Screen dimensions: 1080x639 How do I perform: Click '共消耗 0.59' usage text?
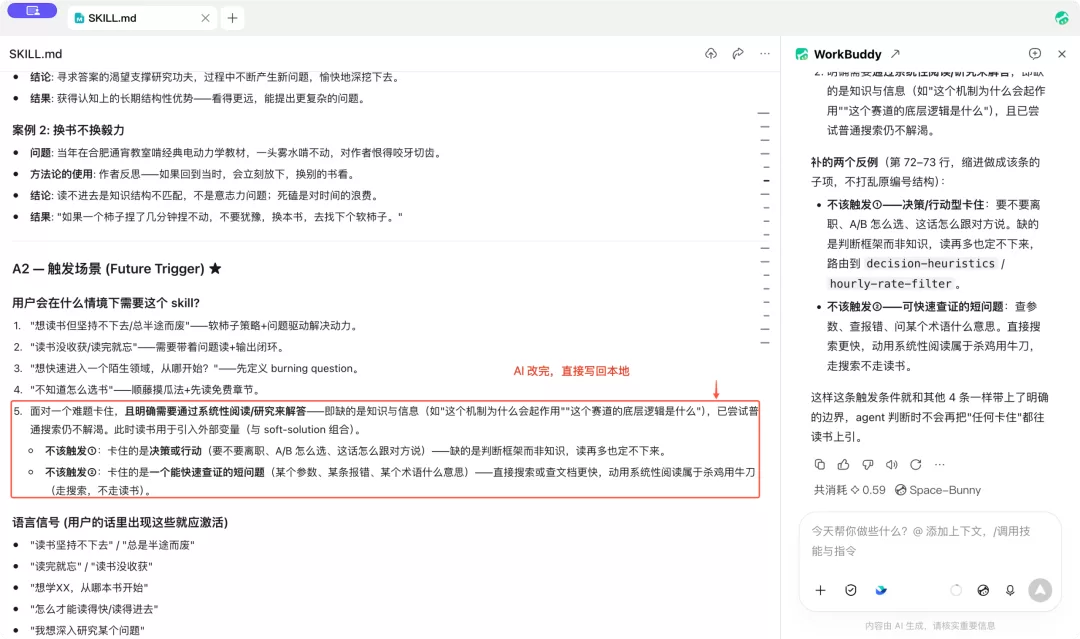(849, 490)
